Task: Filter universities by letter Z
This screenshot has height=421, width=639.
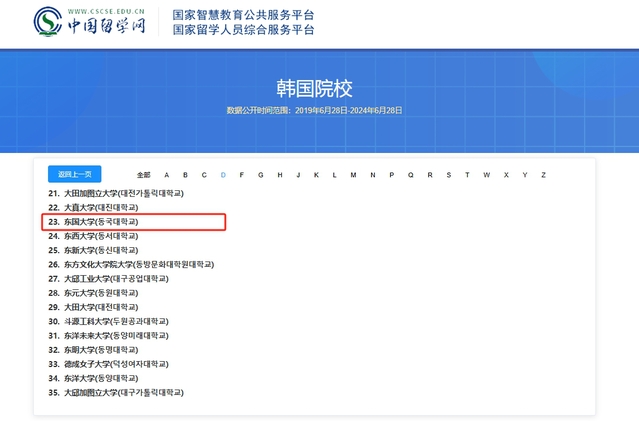Action: pyautogui.click(x=543, y=175)
